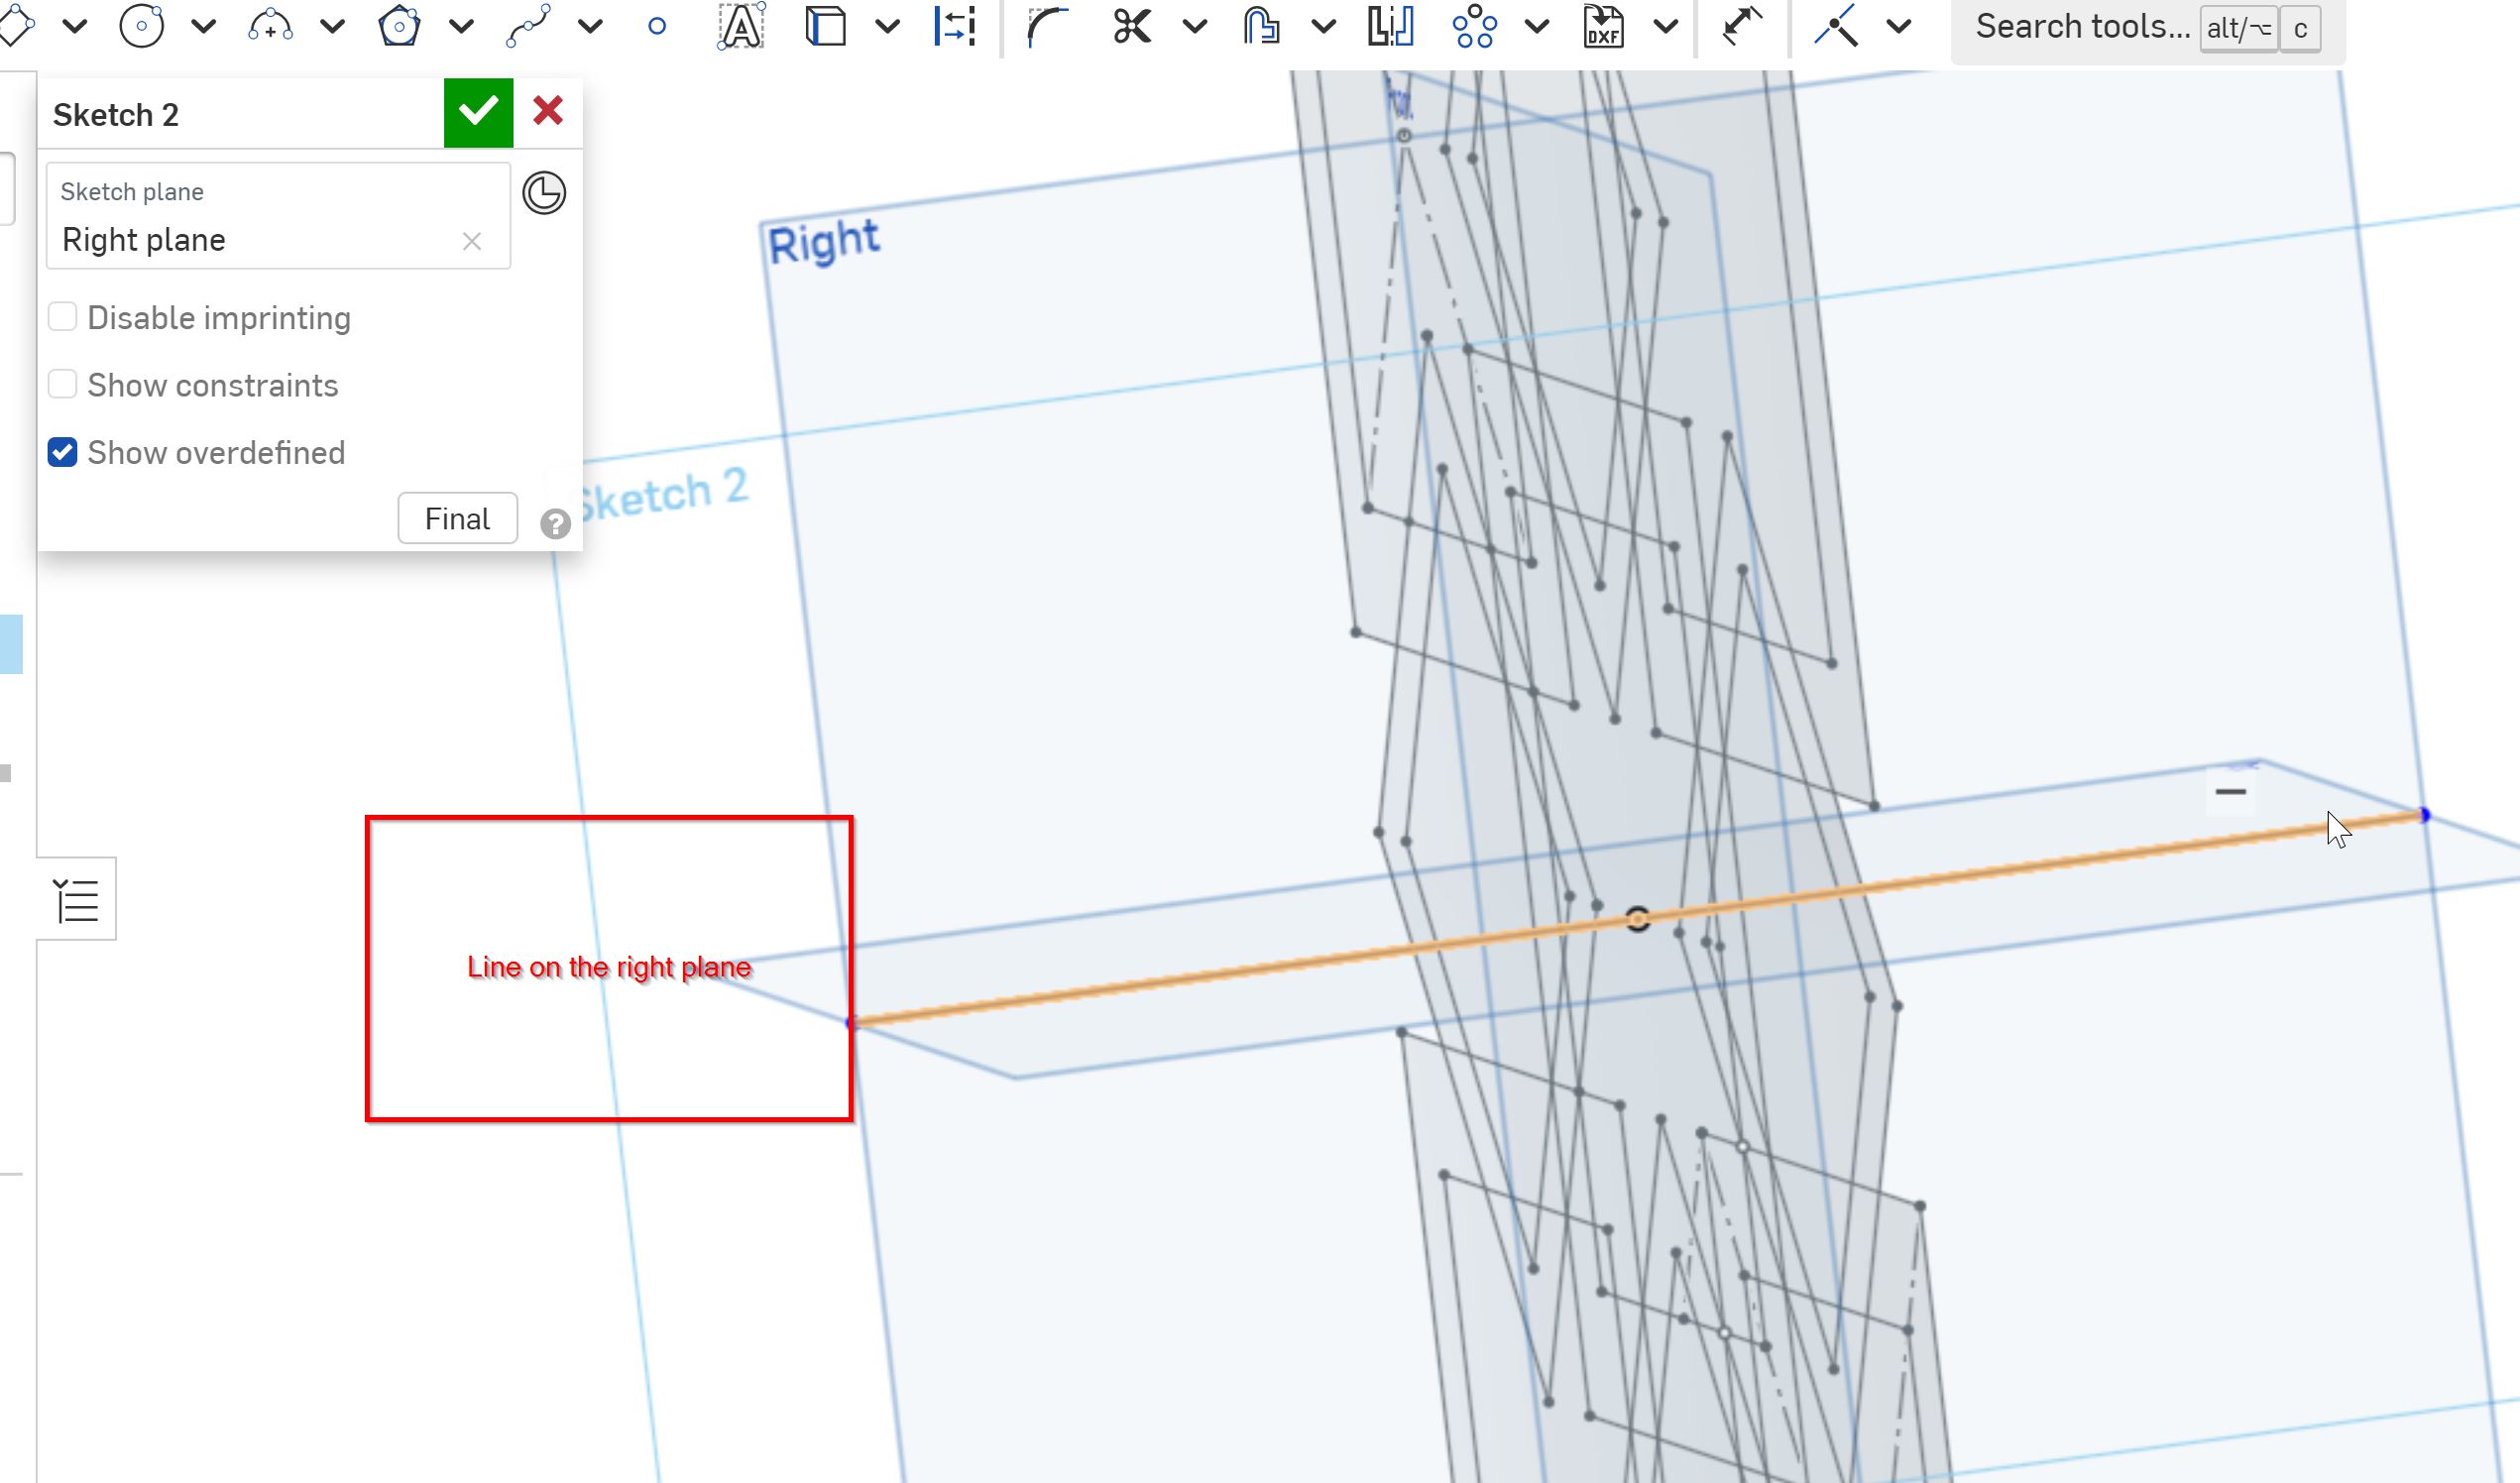Expand the polygon tool dropdown

(x=461, y=27)
